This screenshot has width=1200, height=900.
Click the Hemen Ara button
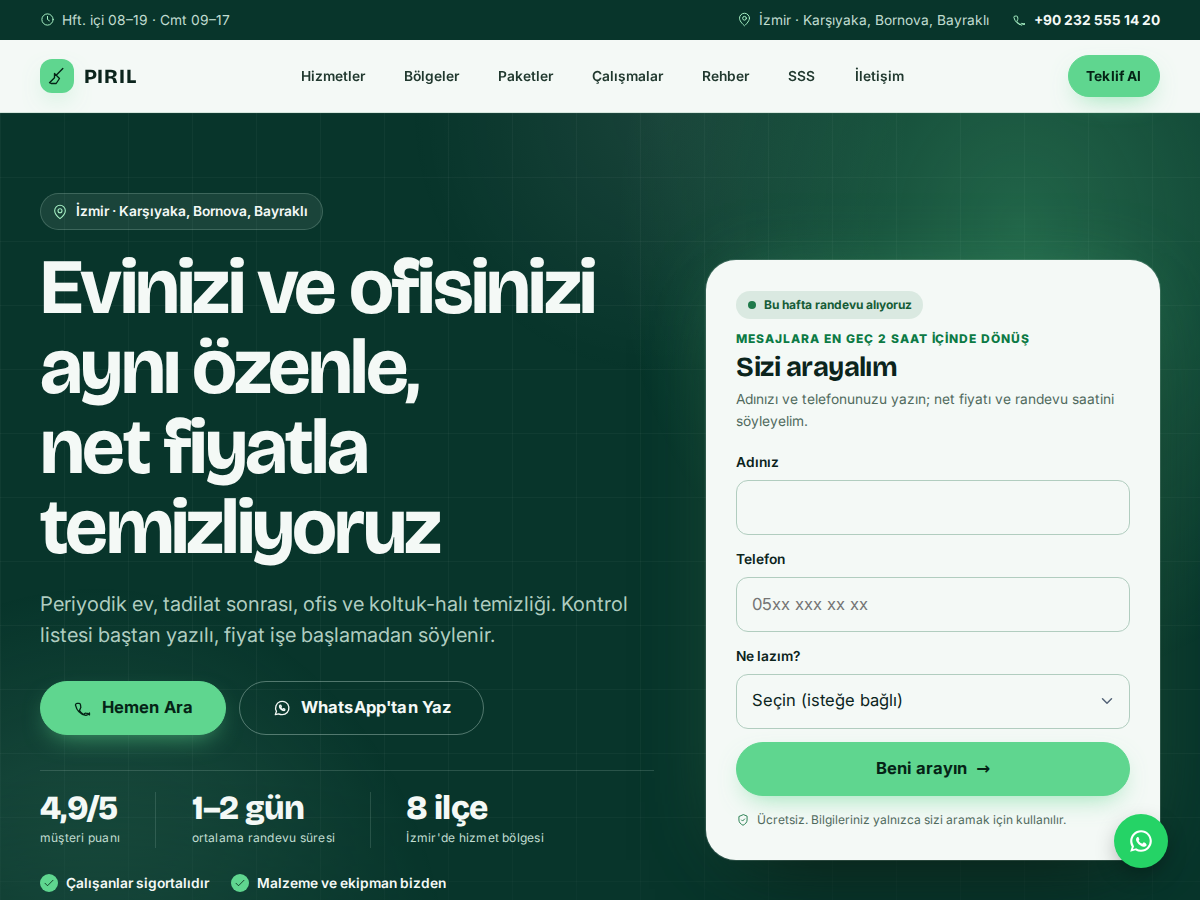click(x=133, y=708)
